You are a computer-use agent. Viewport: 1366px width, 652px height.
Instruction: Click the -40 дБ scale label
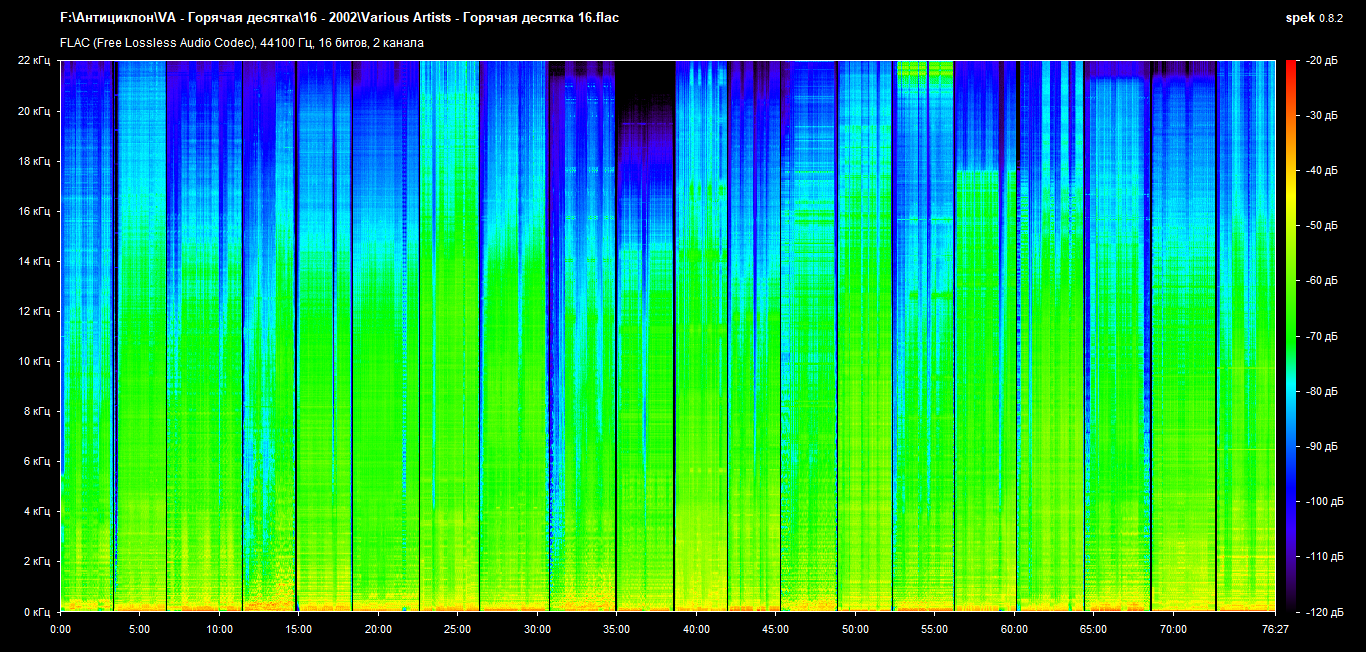[1321, 171]
